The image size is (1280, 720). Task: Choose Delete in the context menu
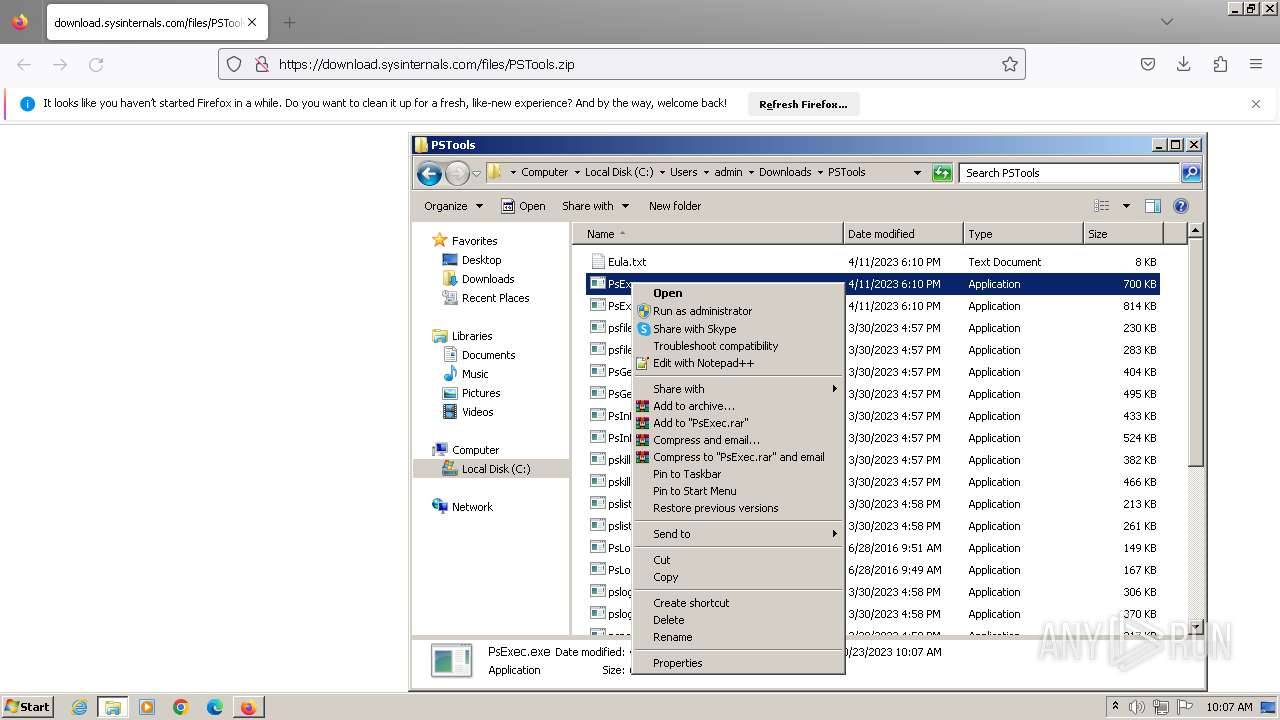[738, 620]
